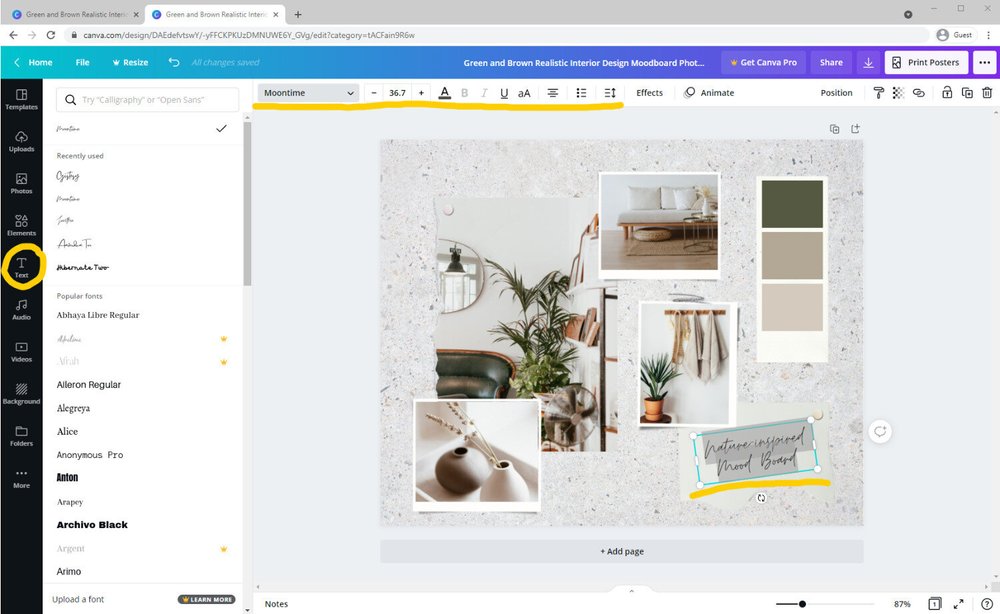Open the Templates panel
1000x614 pixels.
click(x=21, y=98)
